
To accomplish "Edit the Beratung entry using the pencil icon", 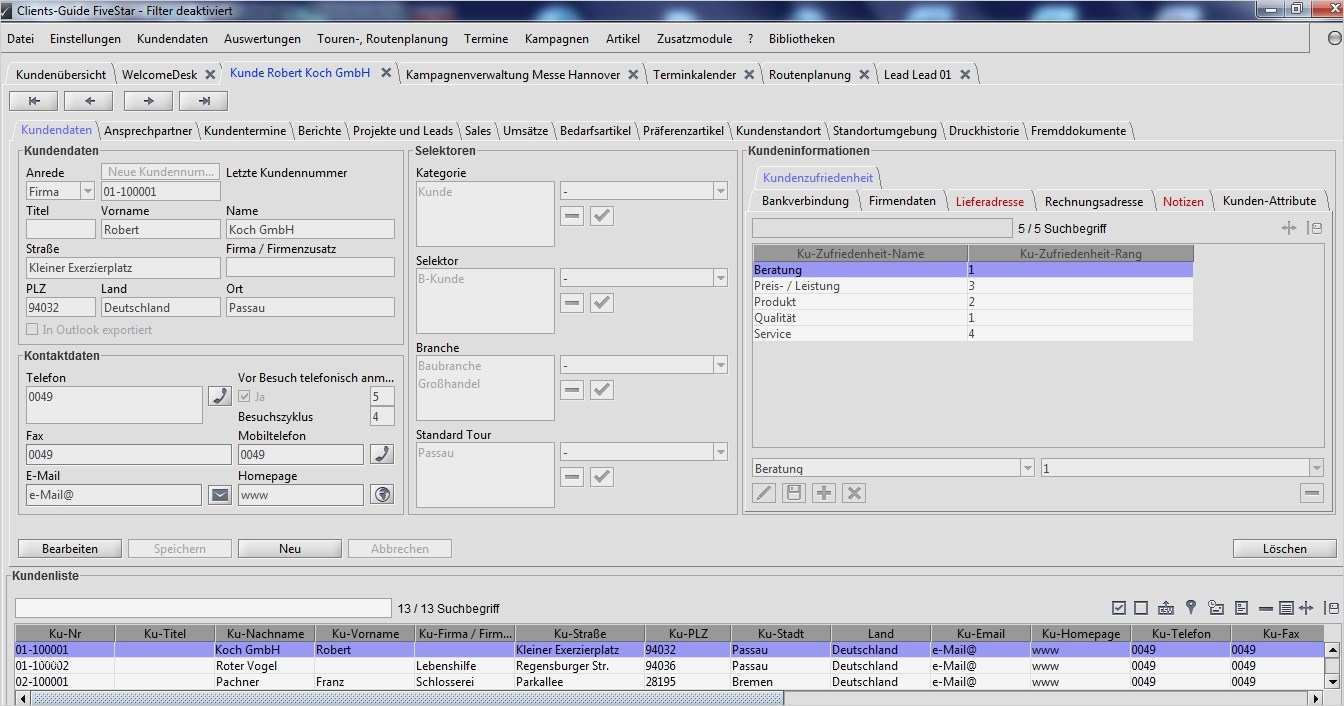I will pyautogui.click(x=763, y=492).
